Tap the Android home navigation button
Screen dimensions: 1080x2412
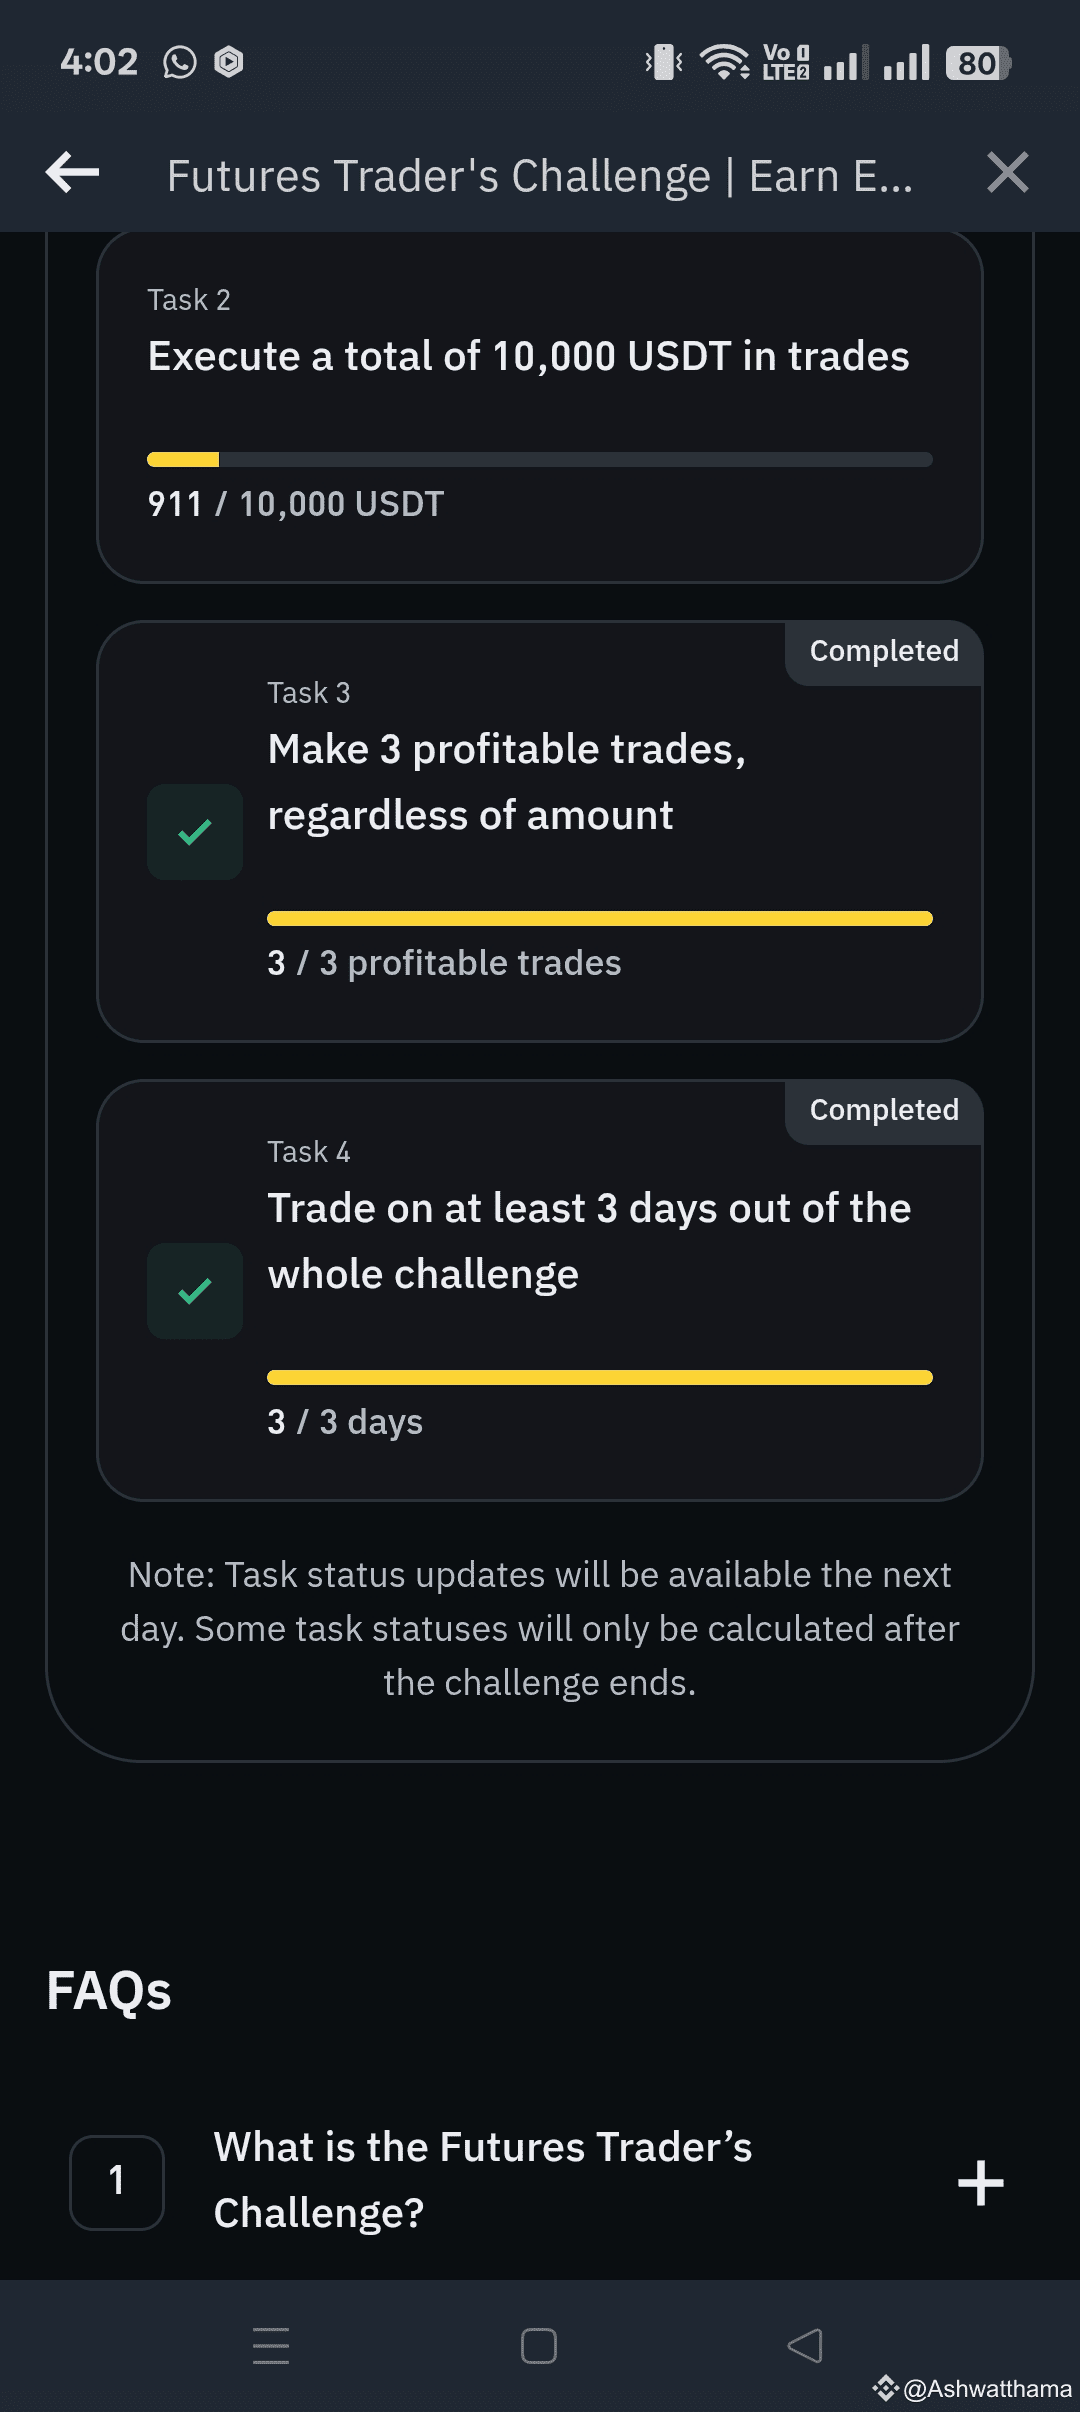tap(539, 2346)
